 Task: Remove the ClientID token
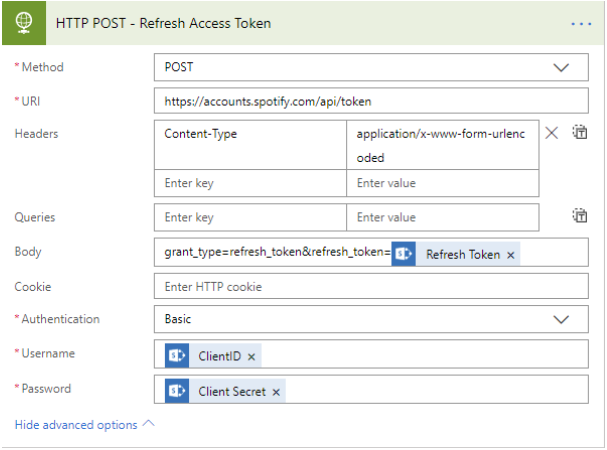251,357
